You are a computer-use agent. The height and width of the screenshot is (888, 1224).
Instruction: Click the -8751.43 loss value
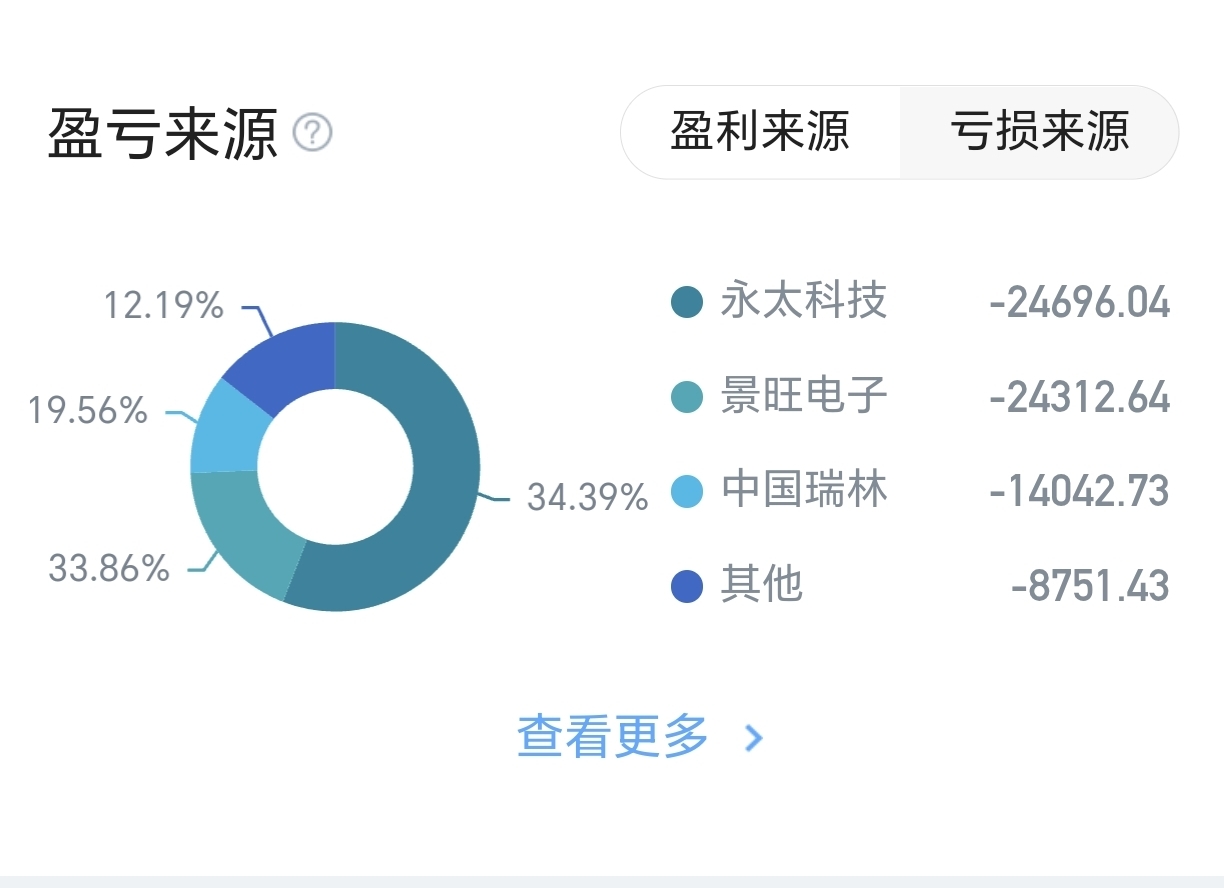(1090, 586)
